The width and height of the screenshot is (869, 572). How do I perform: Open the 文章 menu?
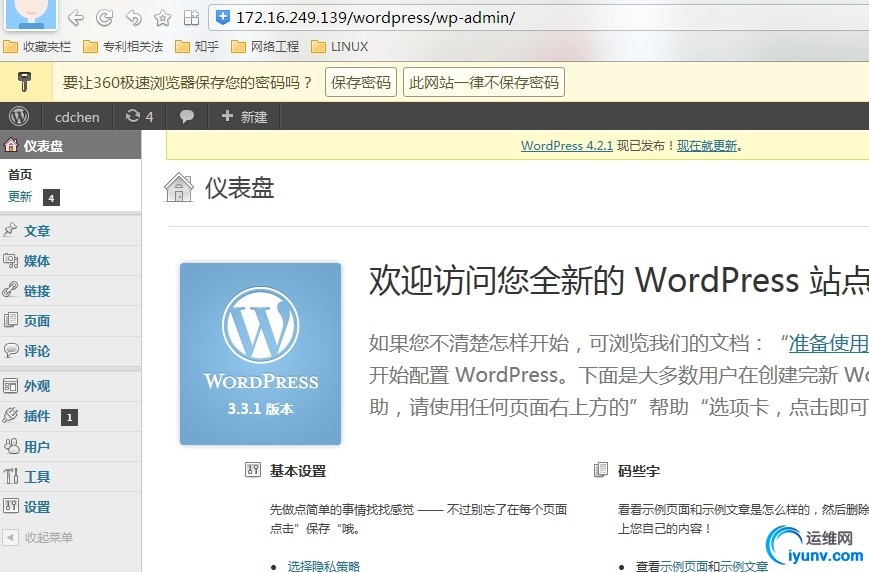point(37,231)
